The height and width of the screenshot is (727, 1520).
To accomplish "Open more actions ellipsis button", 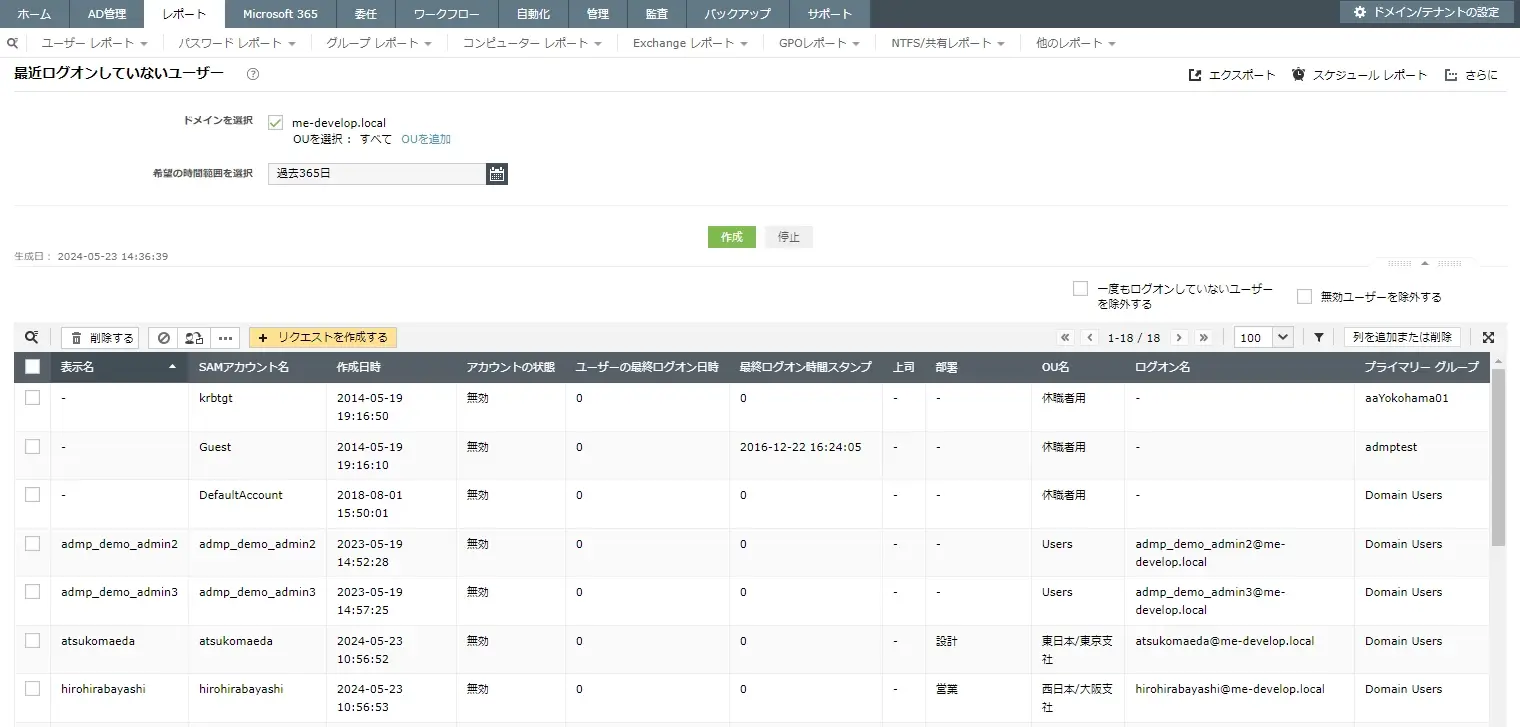I will tap(224, 338).
